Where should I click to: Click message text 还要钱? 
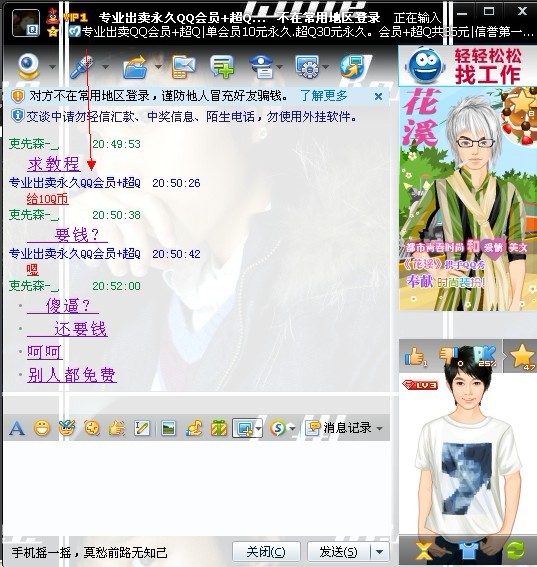pyautogui.click(x=81, y=329)
